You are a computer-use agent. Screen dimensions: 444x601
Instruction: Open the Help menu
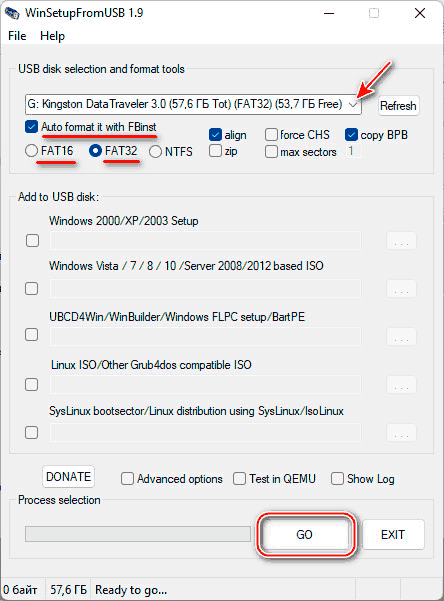(x=53, y=36)
